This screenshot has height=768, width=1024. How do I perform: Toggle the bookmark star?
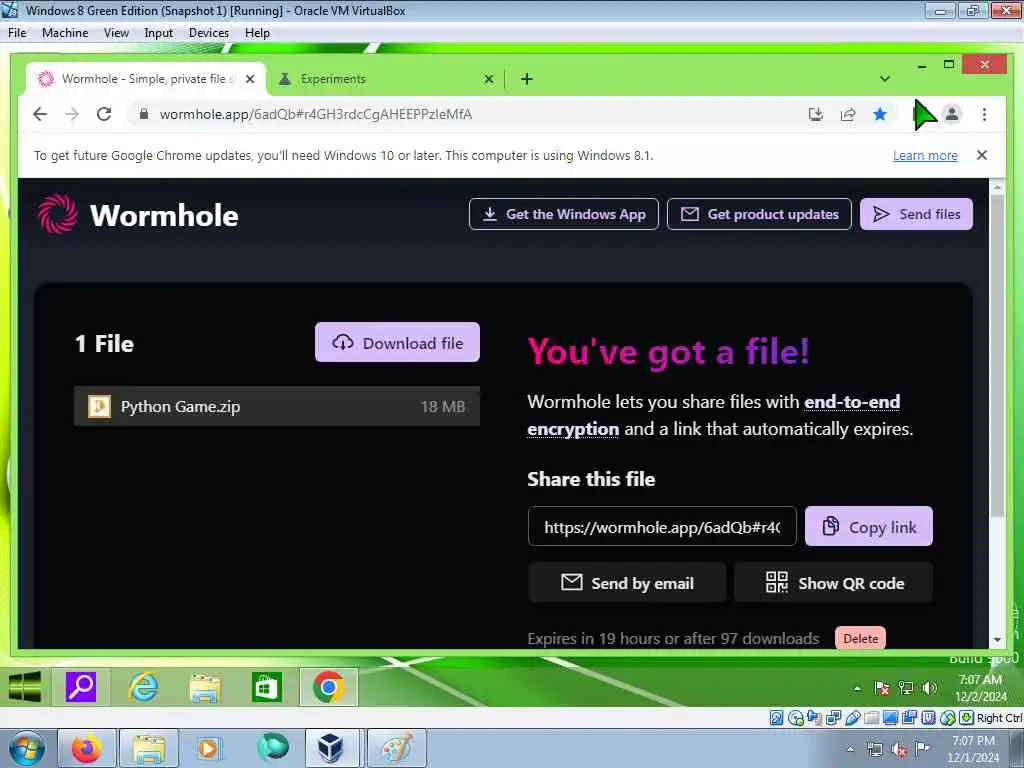880,115
